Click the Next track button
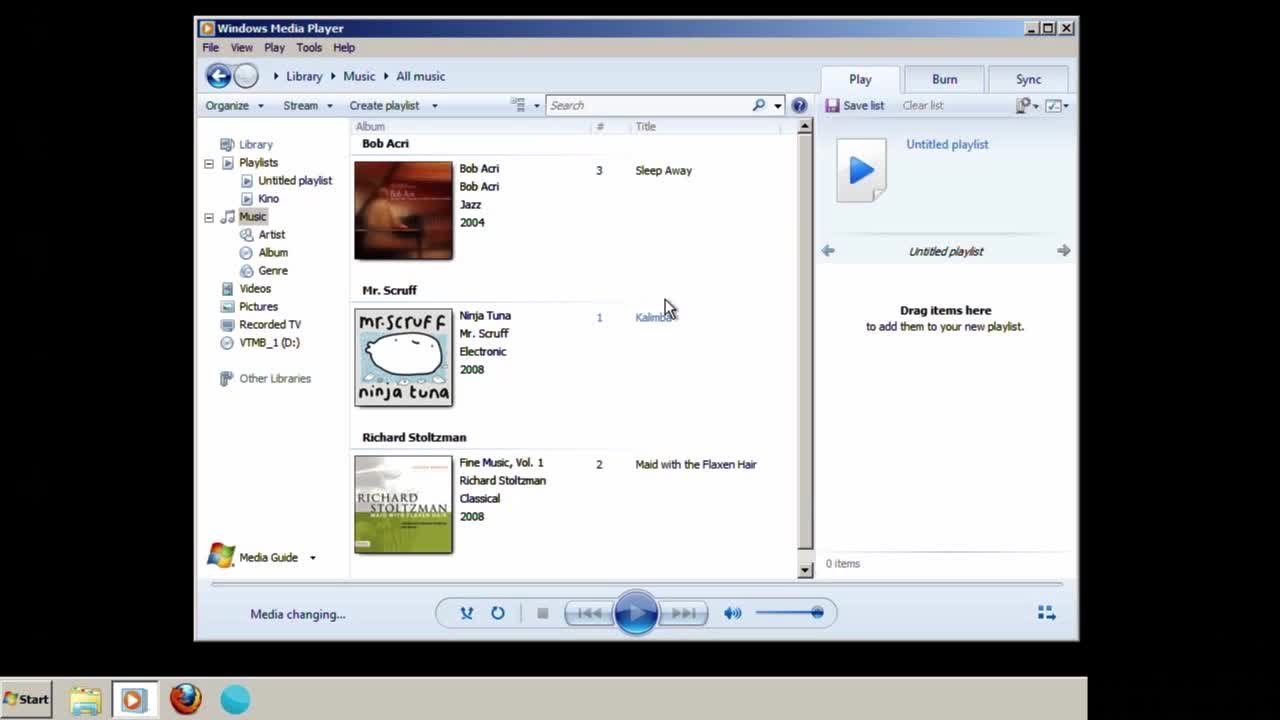1280x720 pixels. 684,613
